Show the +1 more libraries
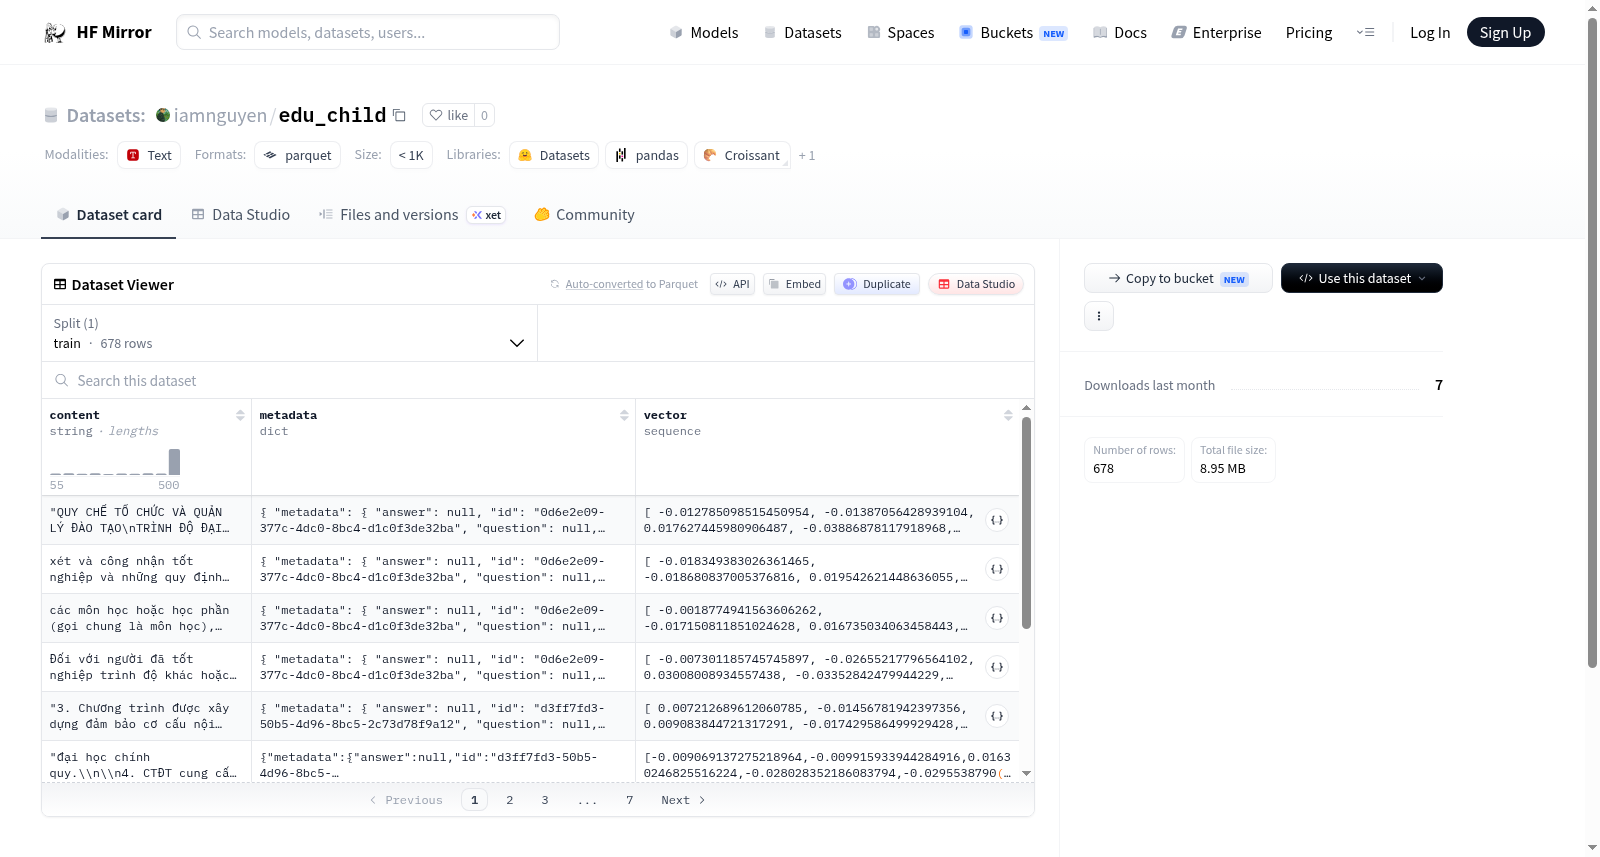 tap(807, 155)
